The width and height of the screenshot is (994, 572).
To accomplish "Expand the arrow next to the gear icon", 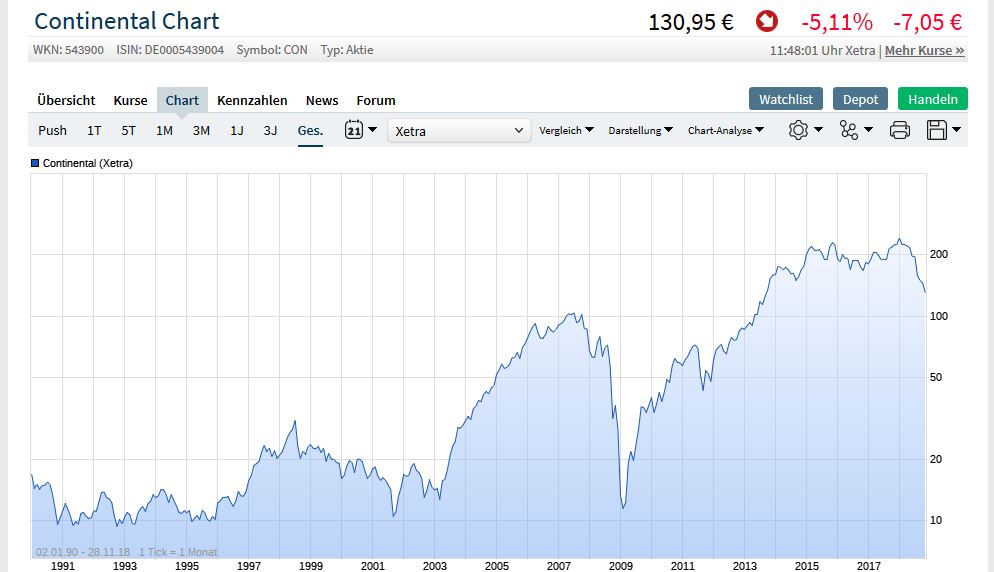I will 818,129.
